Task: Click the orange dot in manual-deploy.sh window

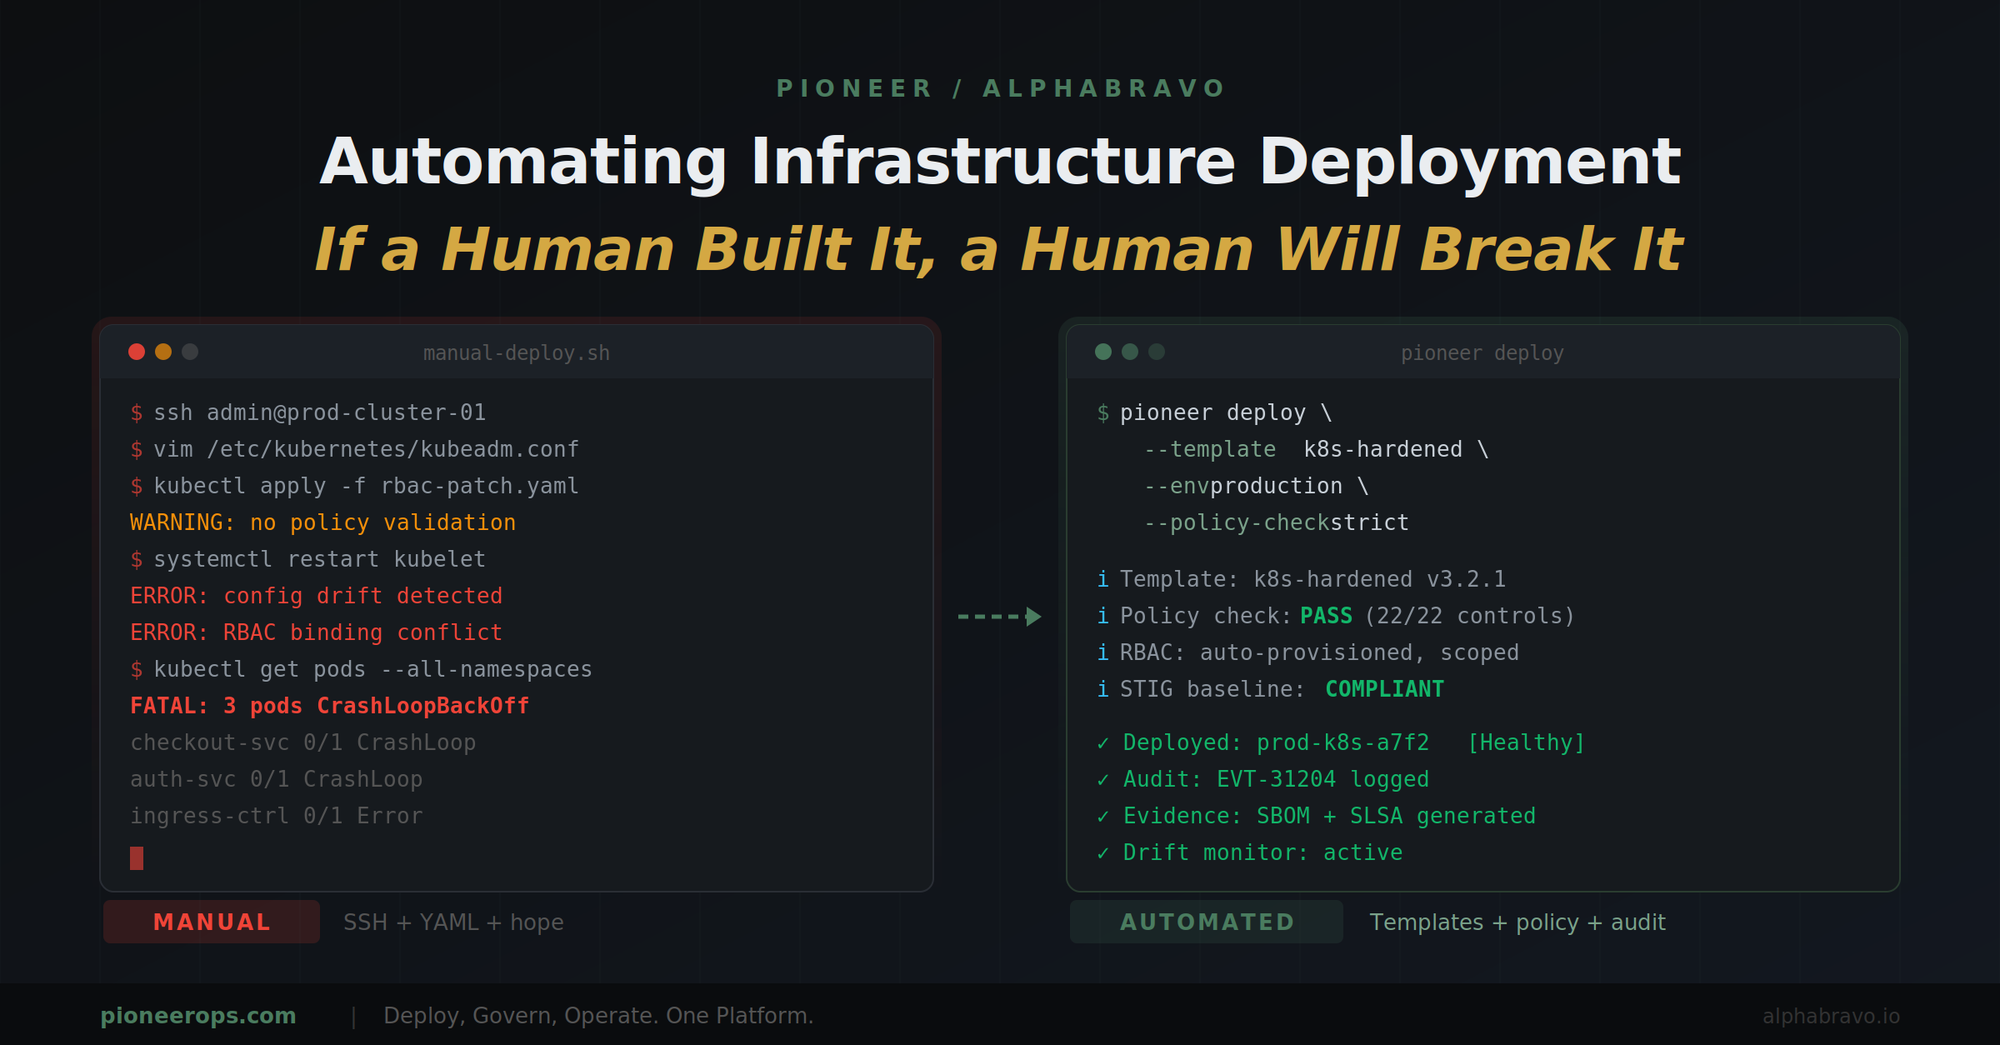Action: (x=163, y=352)
